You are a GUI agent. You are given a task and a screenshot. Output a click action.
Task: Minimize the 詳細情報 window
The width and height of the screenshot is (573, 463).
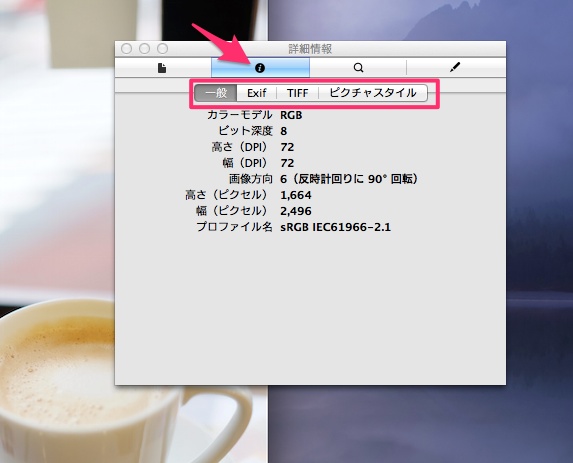tap(144, 49)
